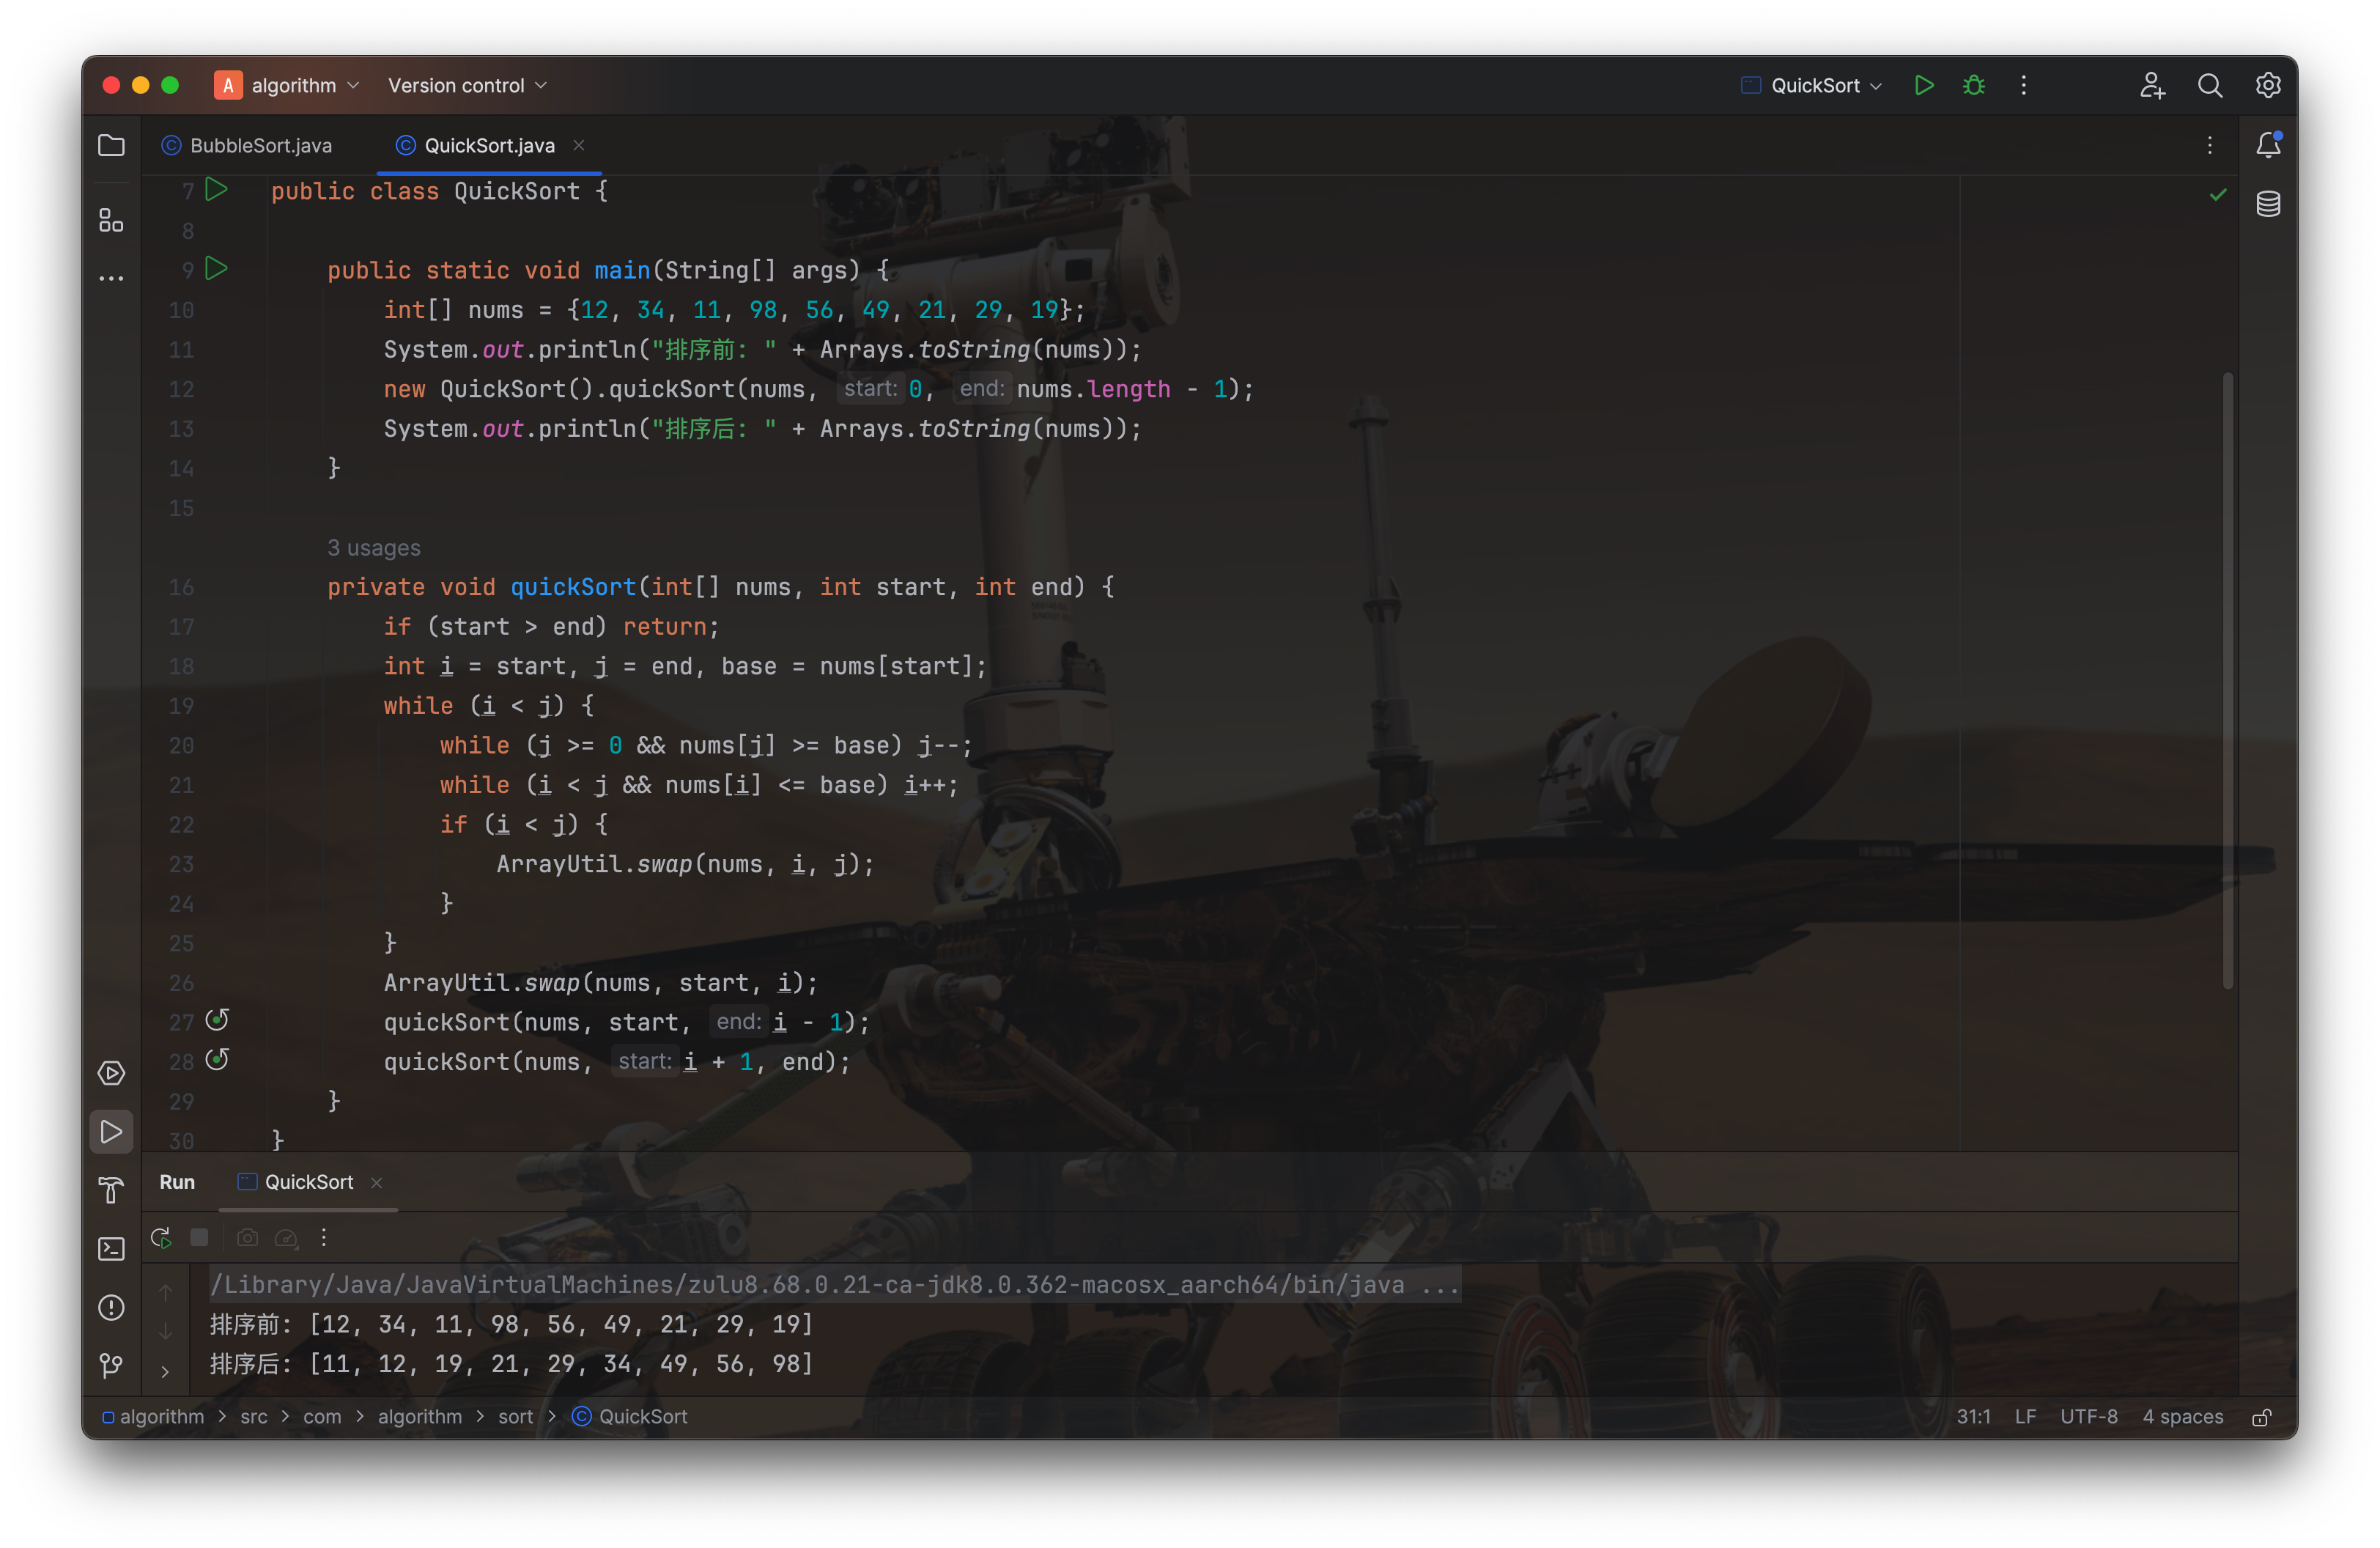Debug QuickSort with the bug icon
2380x1548 pixels.
[1973, 86]
